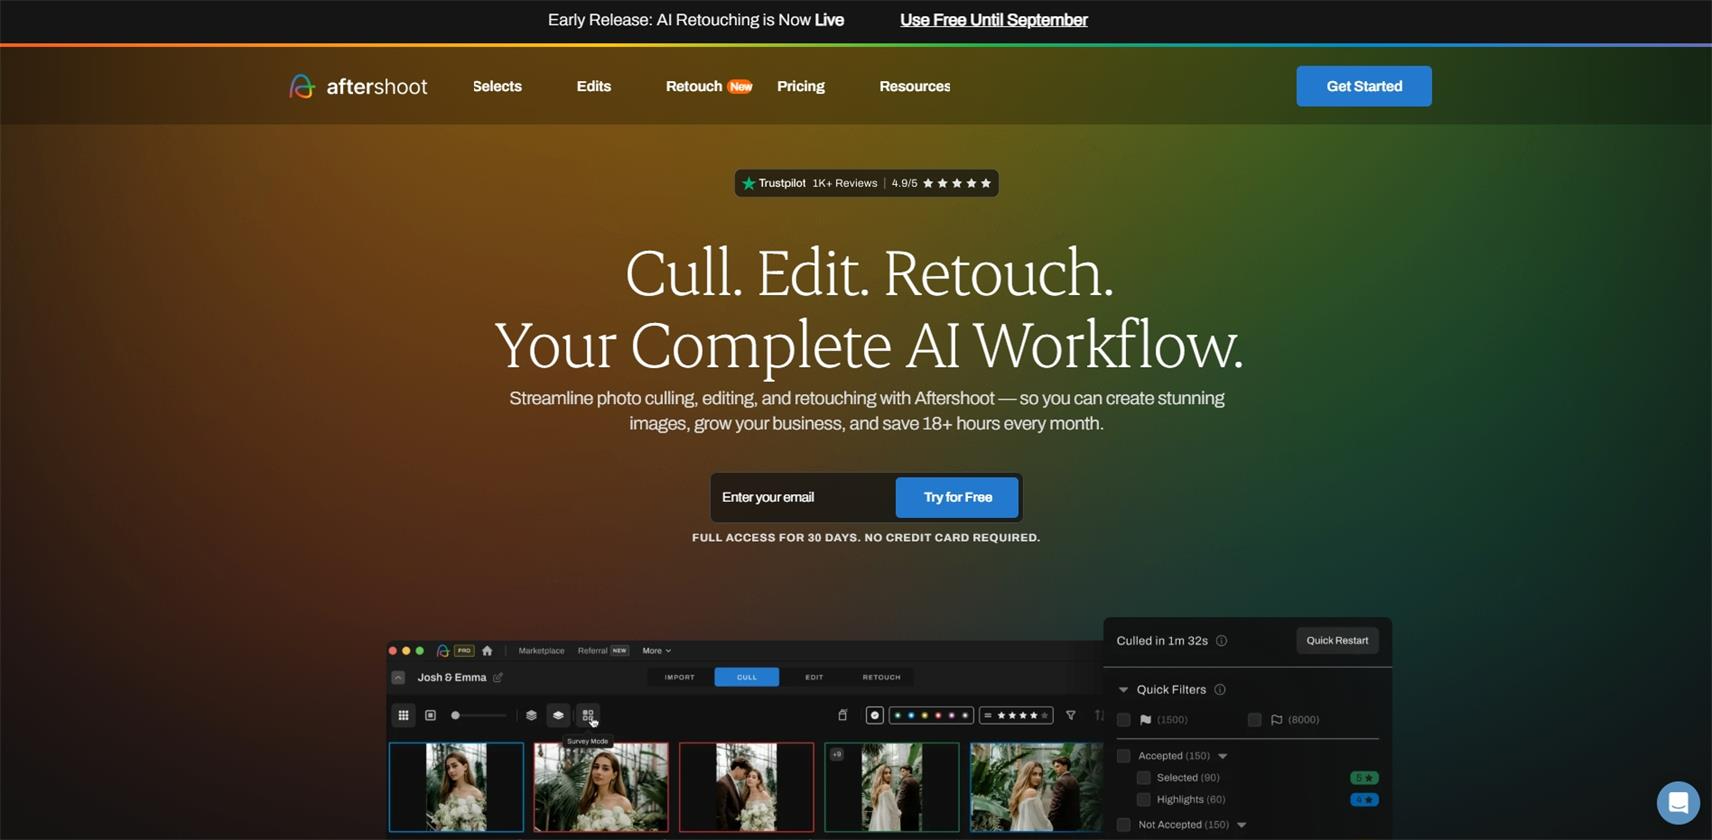Select the single image view icon
This screenshot has height=840, width=1712.
point(430,715)
